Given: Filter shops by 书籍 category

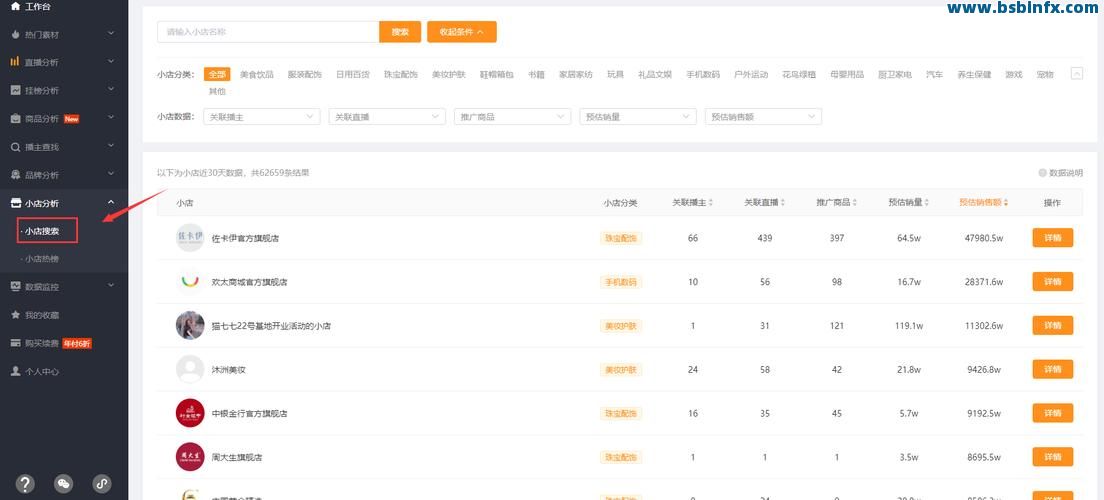Looking at the screenshot, I should (537, 74).
